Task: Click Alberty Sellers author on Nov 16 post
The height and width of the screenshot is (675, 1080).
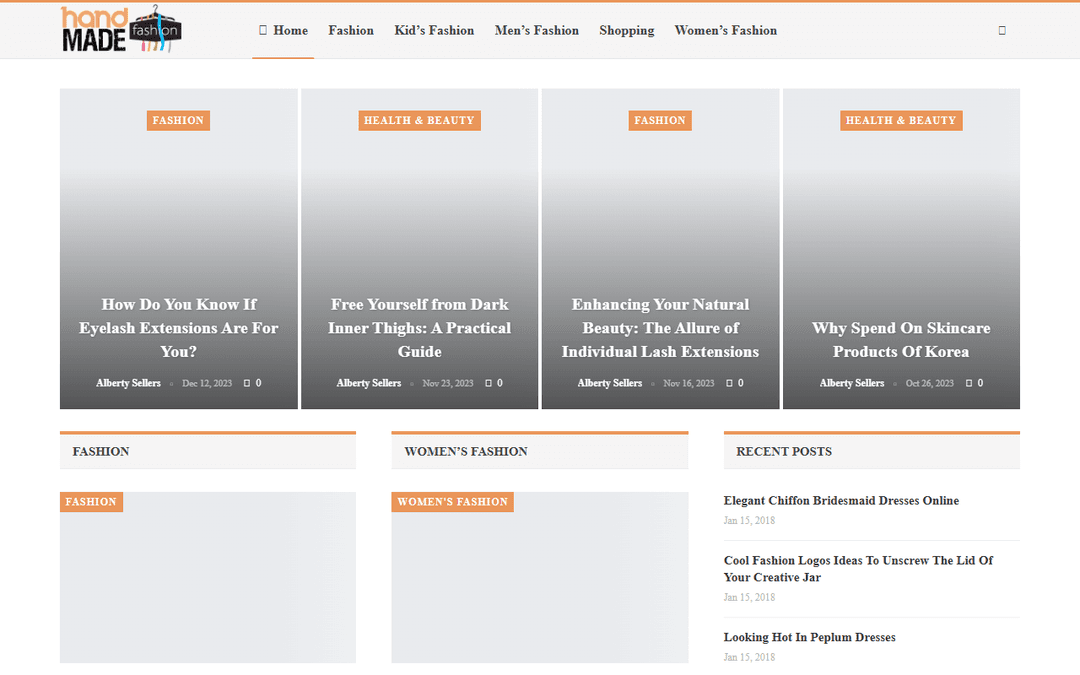Action: pos(610,383)
